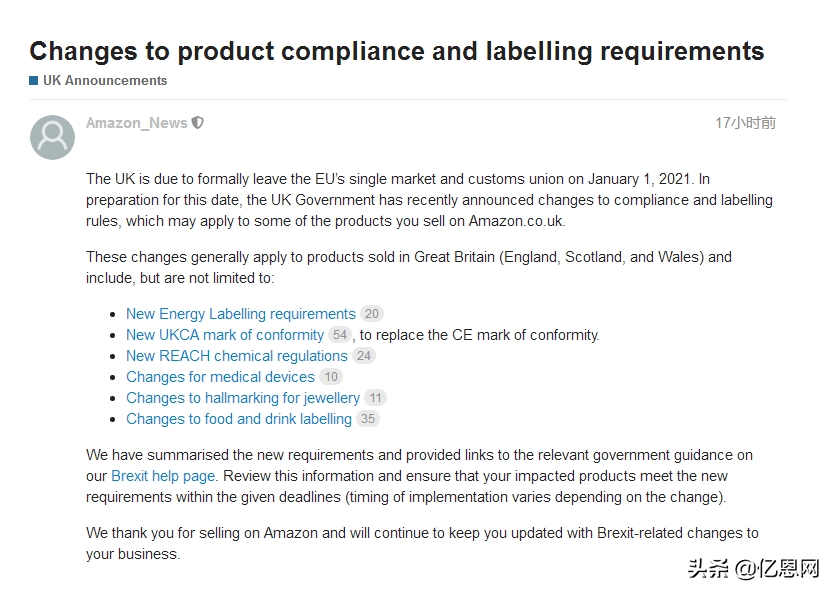Screen dimensions: 837x596
Task: Click the 10 click-count badge
Action: click(331, 377)
